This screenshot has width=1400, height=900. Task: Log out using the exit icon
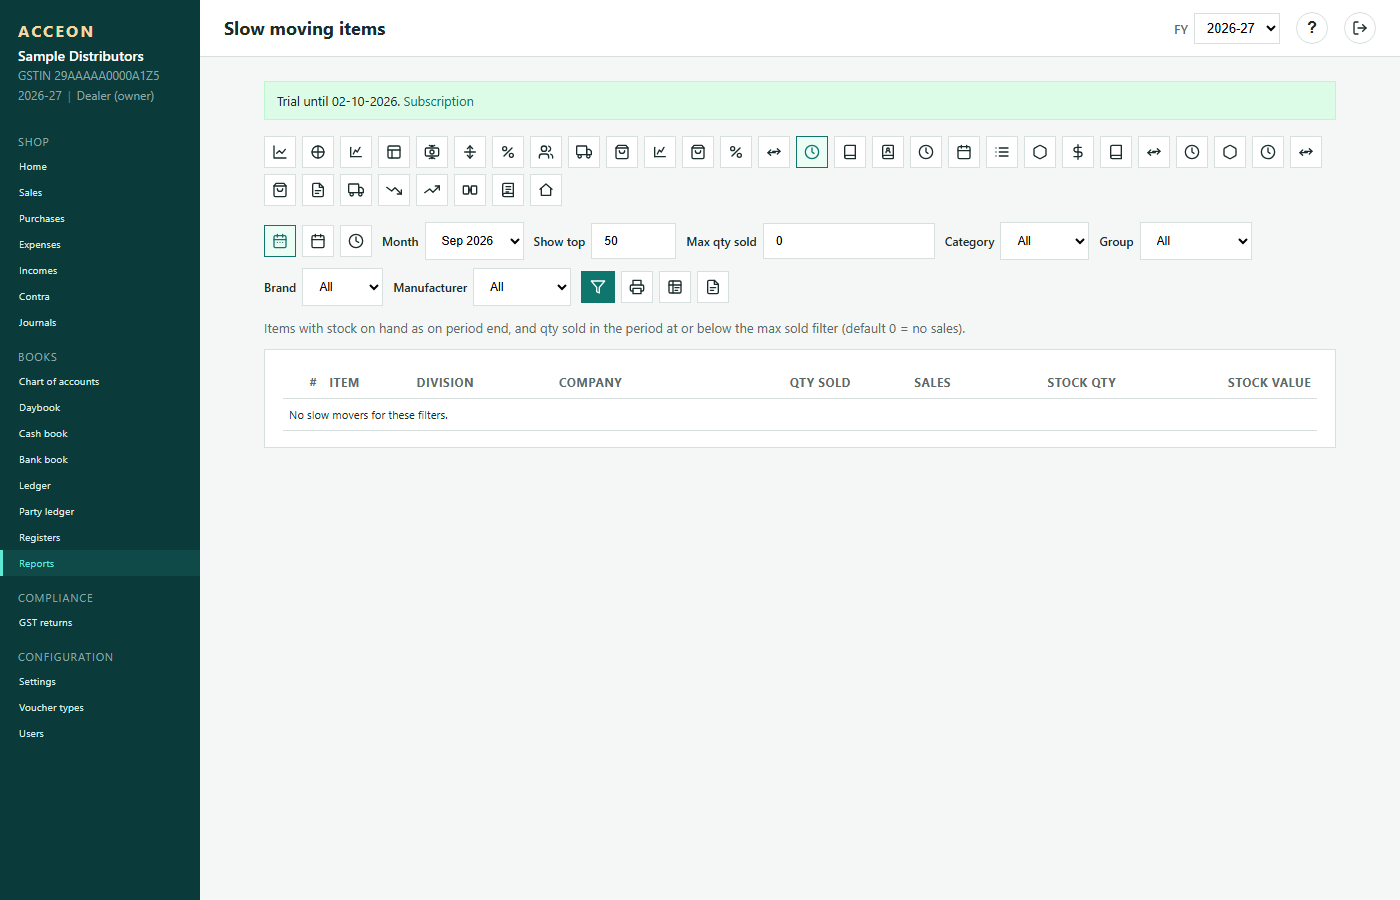pos(1360,28)
